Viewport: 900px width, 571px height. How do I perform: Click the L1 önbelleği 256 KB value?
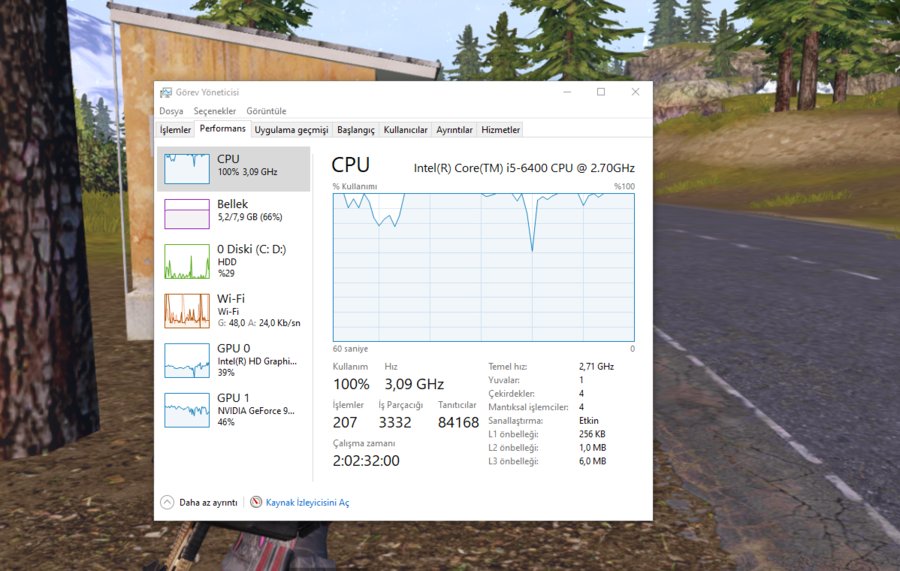pos(592,434)
